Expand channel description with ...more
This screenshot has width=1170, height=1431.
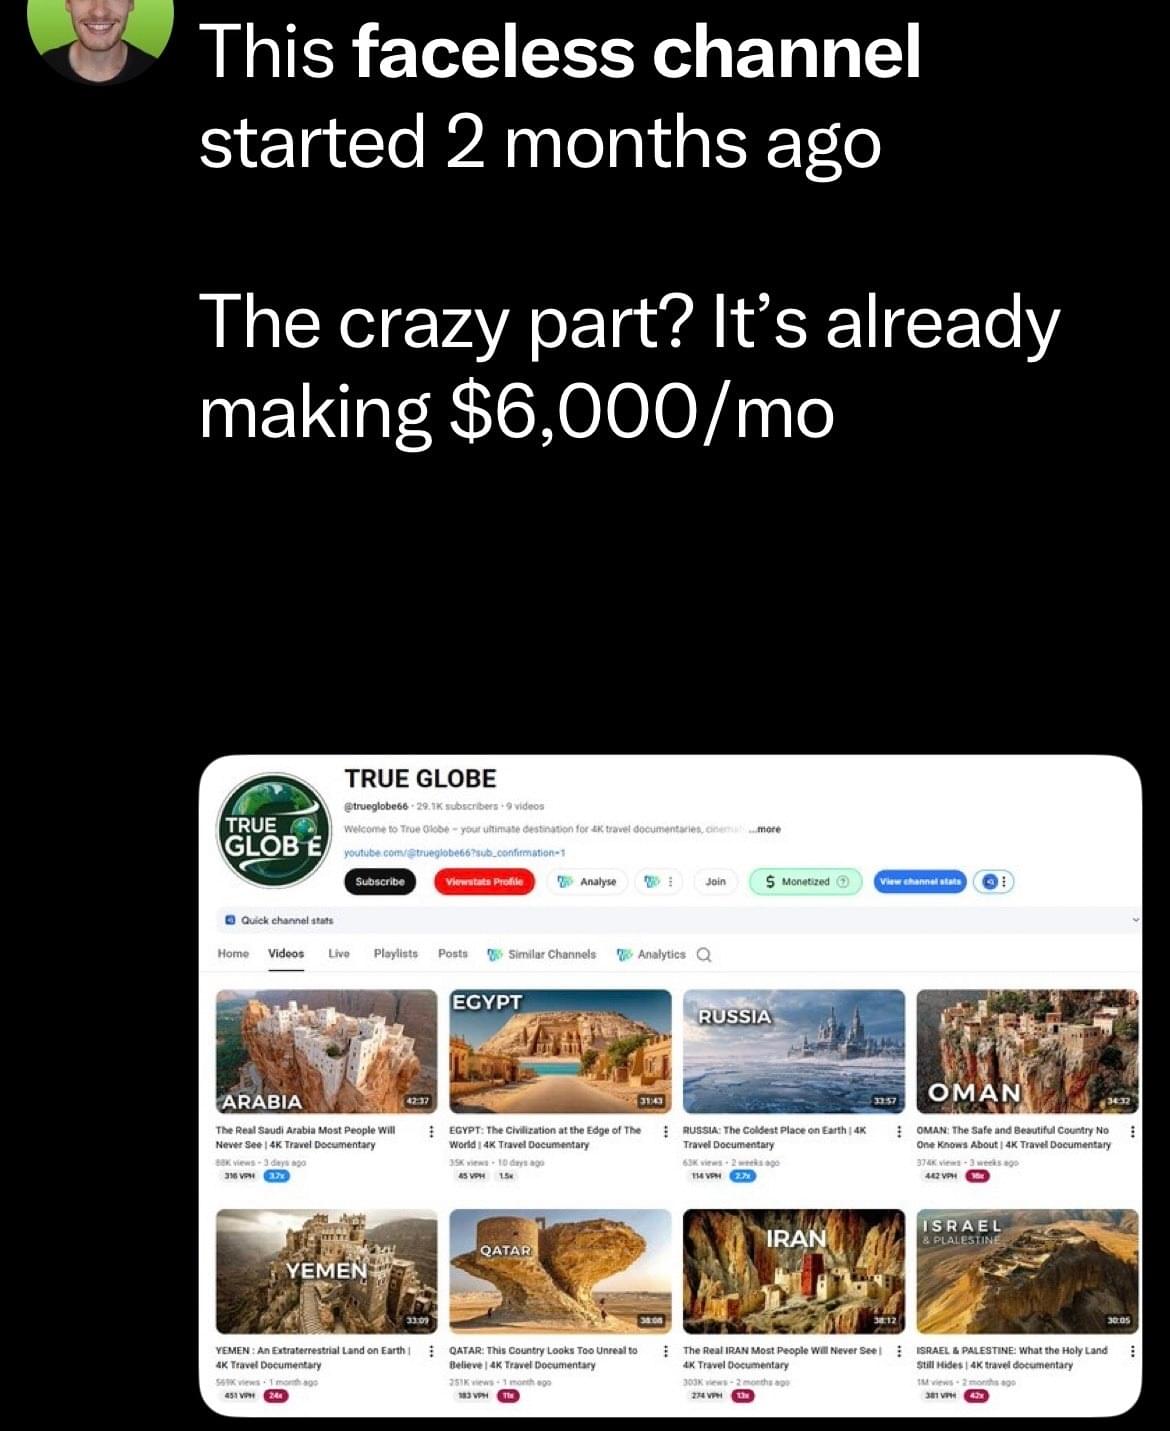click(766, 829)
